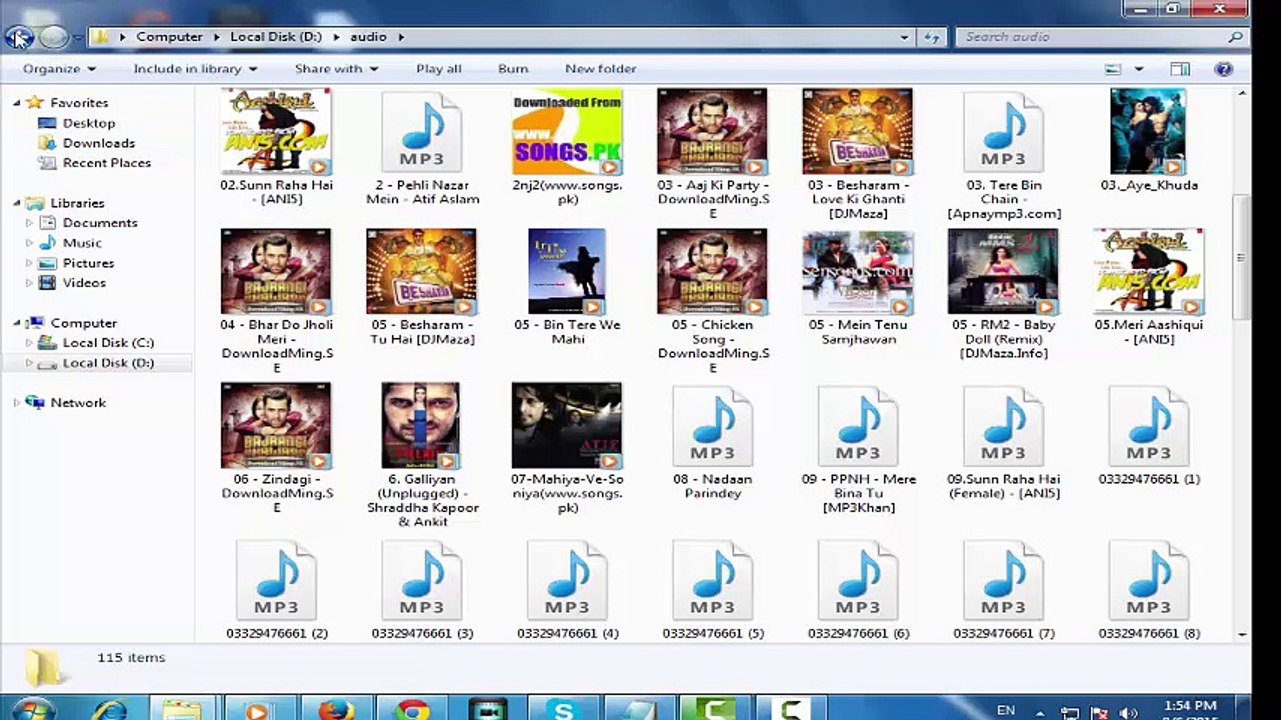The height and width of the screenshot is (720, 1281).
Task: Launch Firefox from the taskbar
Action: (x=337, y=709)
